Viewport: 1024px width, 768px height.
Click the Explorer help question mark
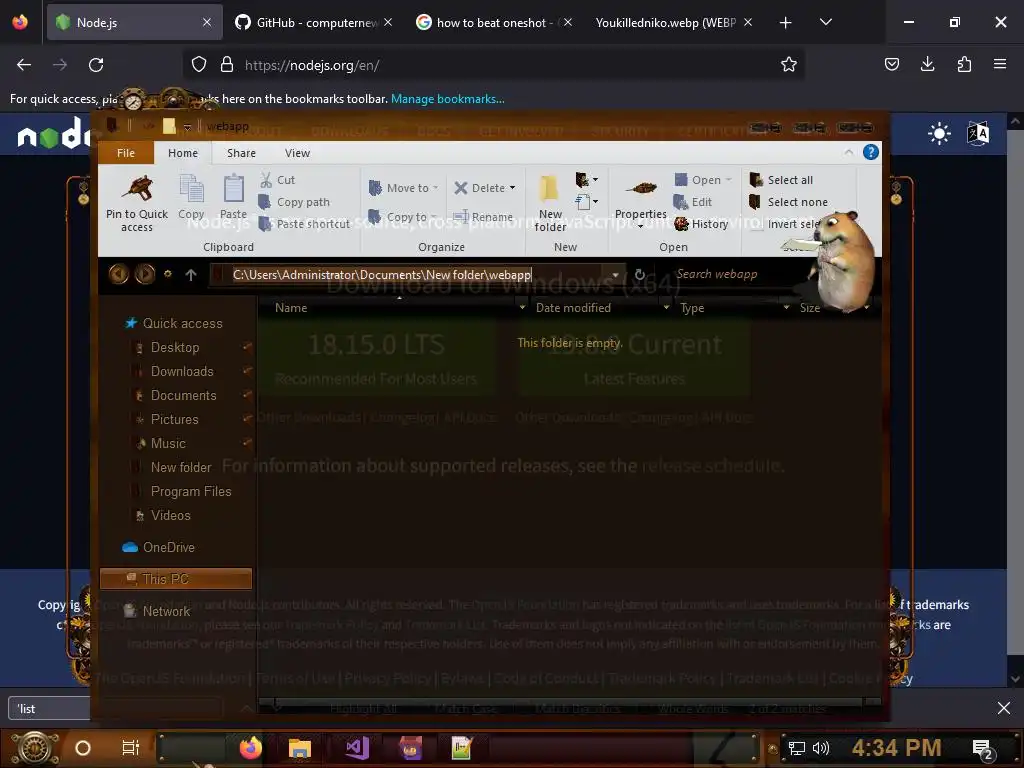coord(871,152)
